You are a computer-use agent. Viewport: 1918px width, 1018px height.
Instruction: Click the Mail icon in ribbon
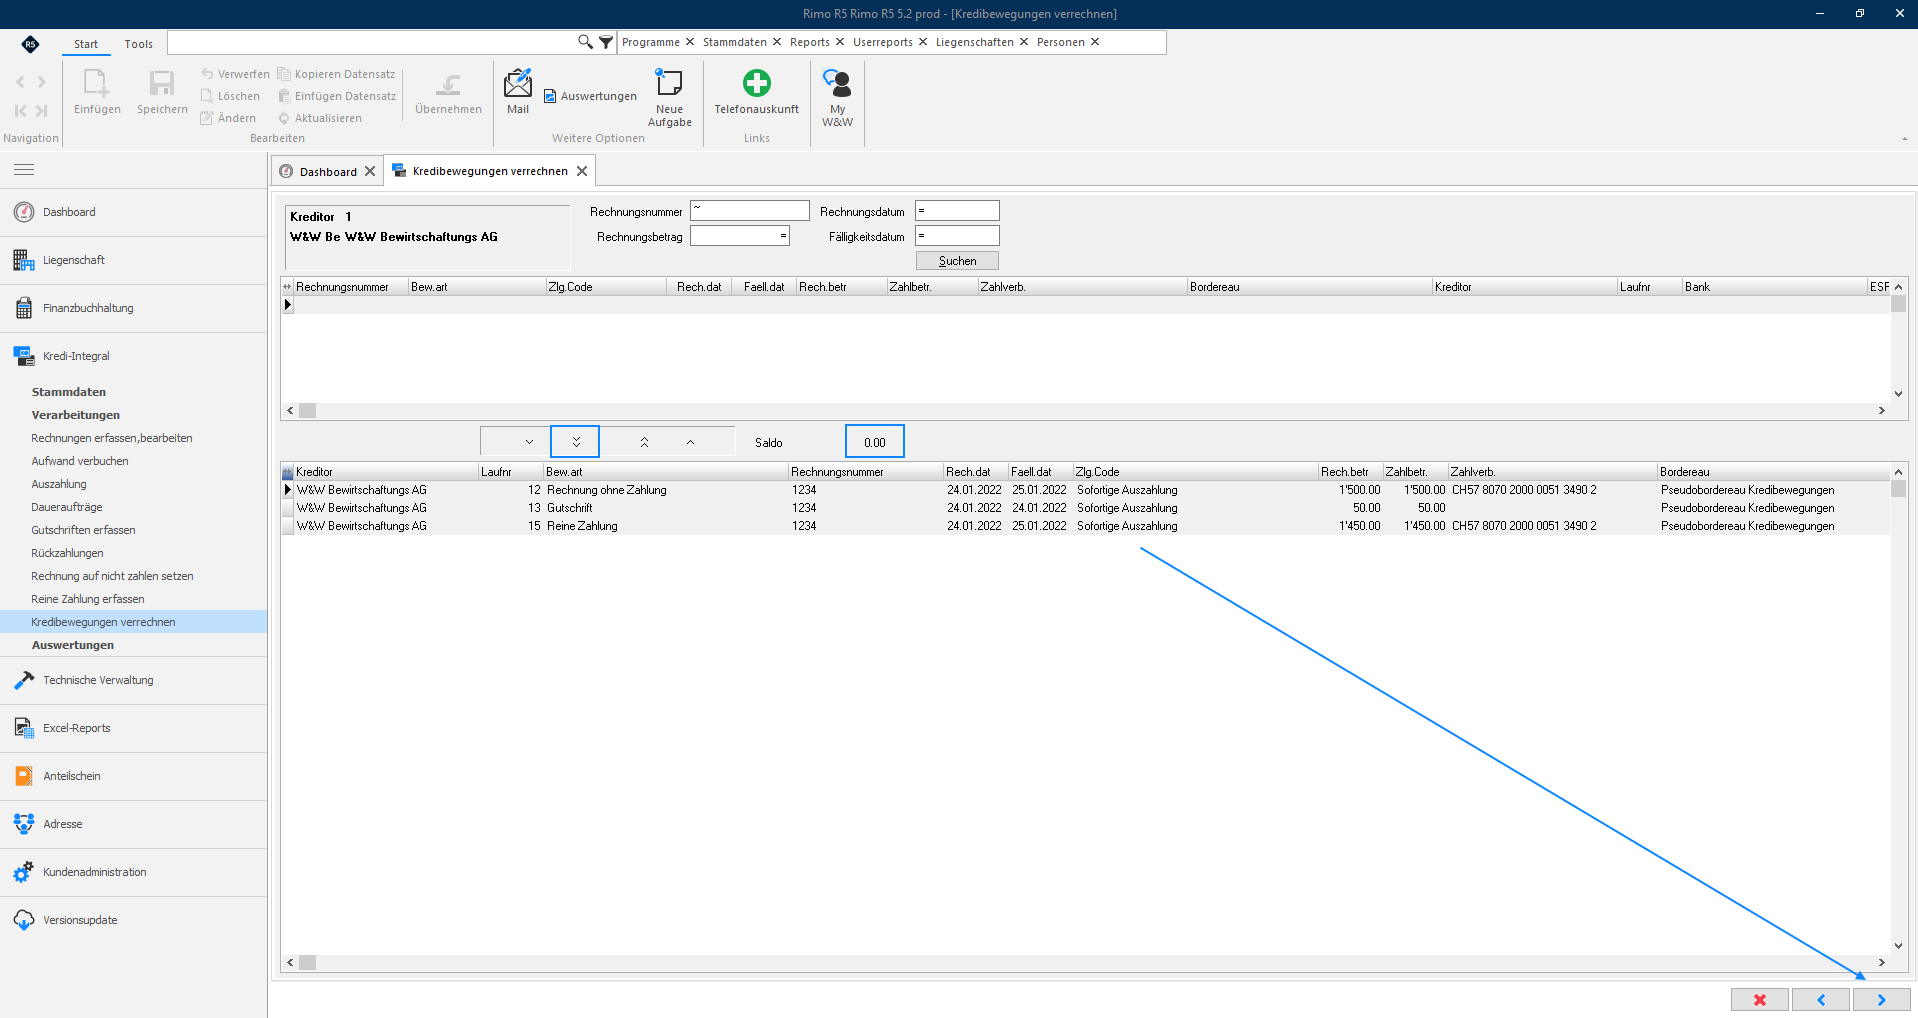pyautogui.click(x=518, y=84)
